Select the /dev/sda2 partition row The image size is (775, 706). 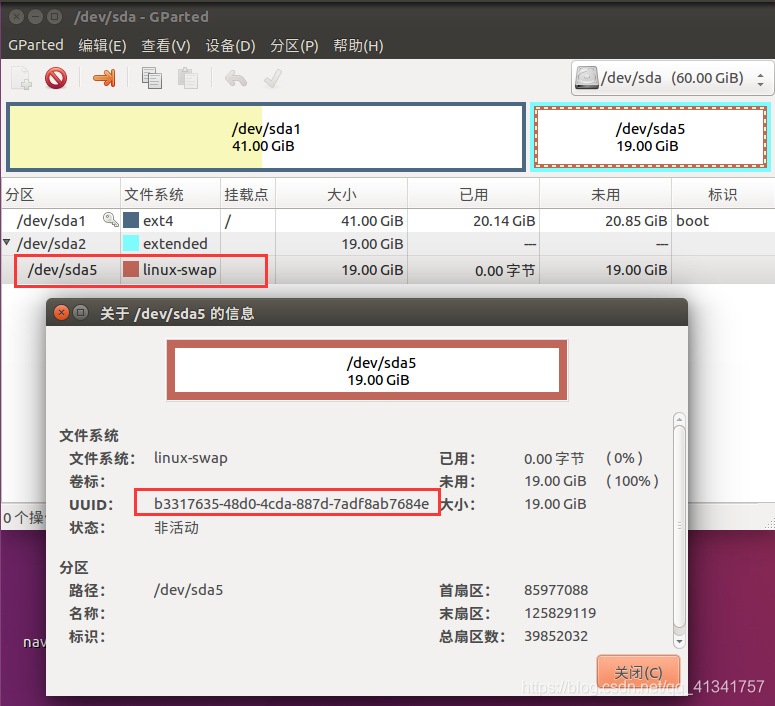[x=388, y=244]
